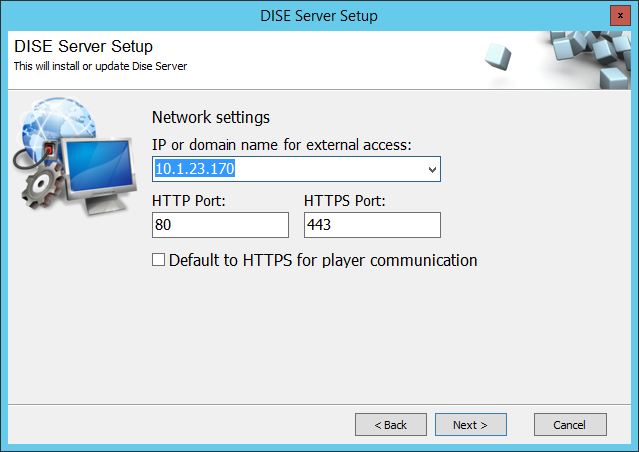
Task: Click the Network settings heading
Action: point(211,117)
